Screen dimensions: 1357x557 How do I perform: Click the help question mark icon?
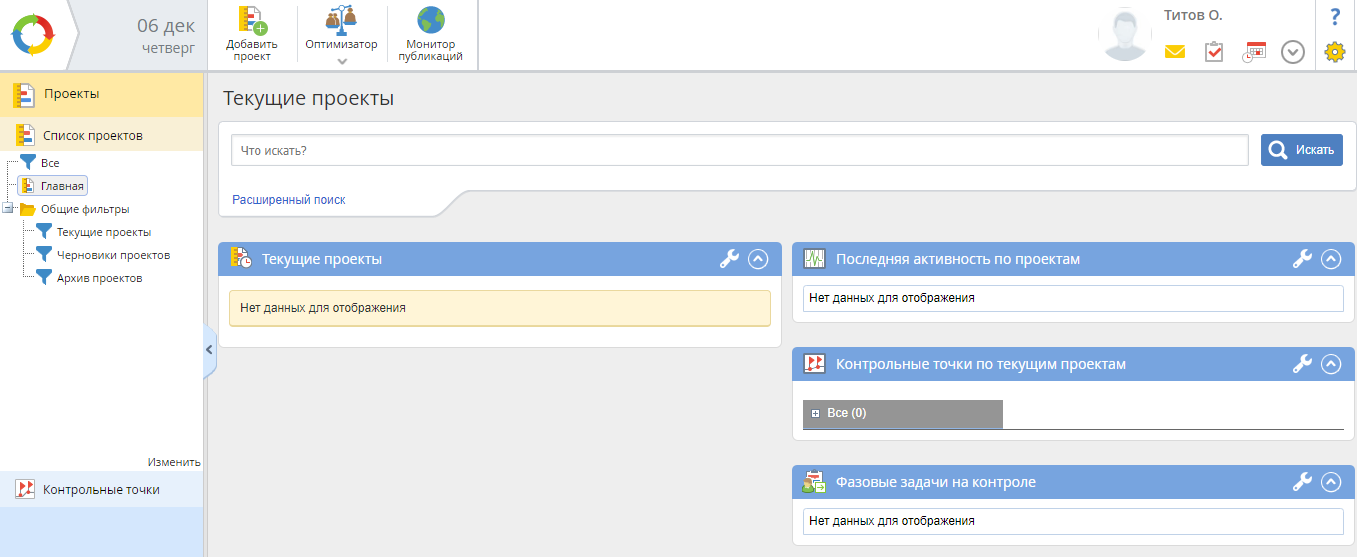click(1334, 17)
